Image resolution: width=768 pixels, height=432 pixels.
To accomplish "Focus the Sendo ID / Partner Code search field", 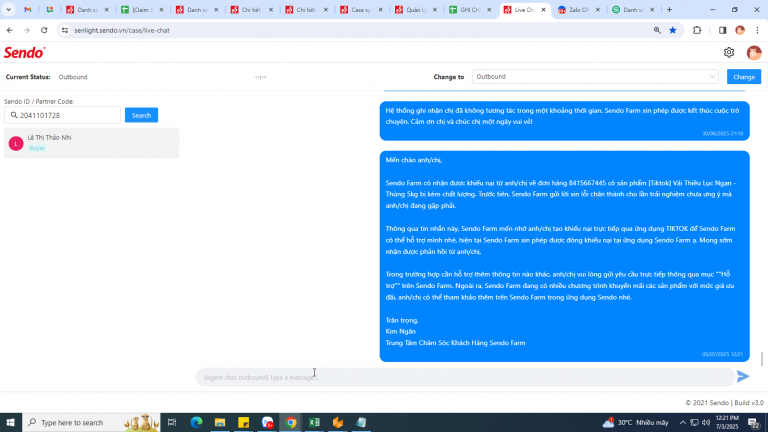I will (x=63, y=115).
